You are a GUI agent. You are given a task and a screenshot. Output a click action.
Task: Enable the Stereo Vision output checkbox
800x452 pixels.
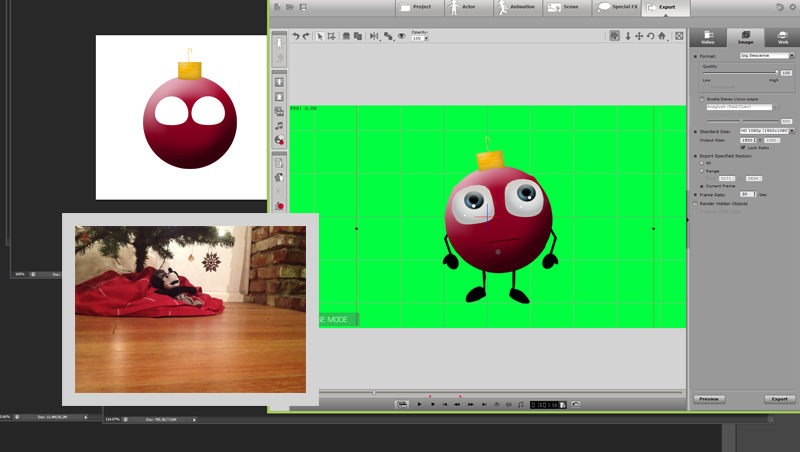click(x=702, y=99)
